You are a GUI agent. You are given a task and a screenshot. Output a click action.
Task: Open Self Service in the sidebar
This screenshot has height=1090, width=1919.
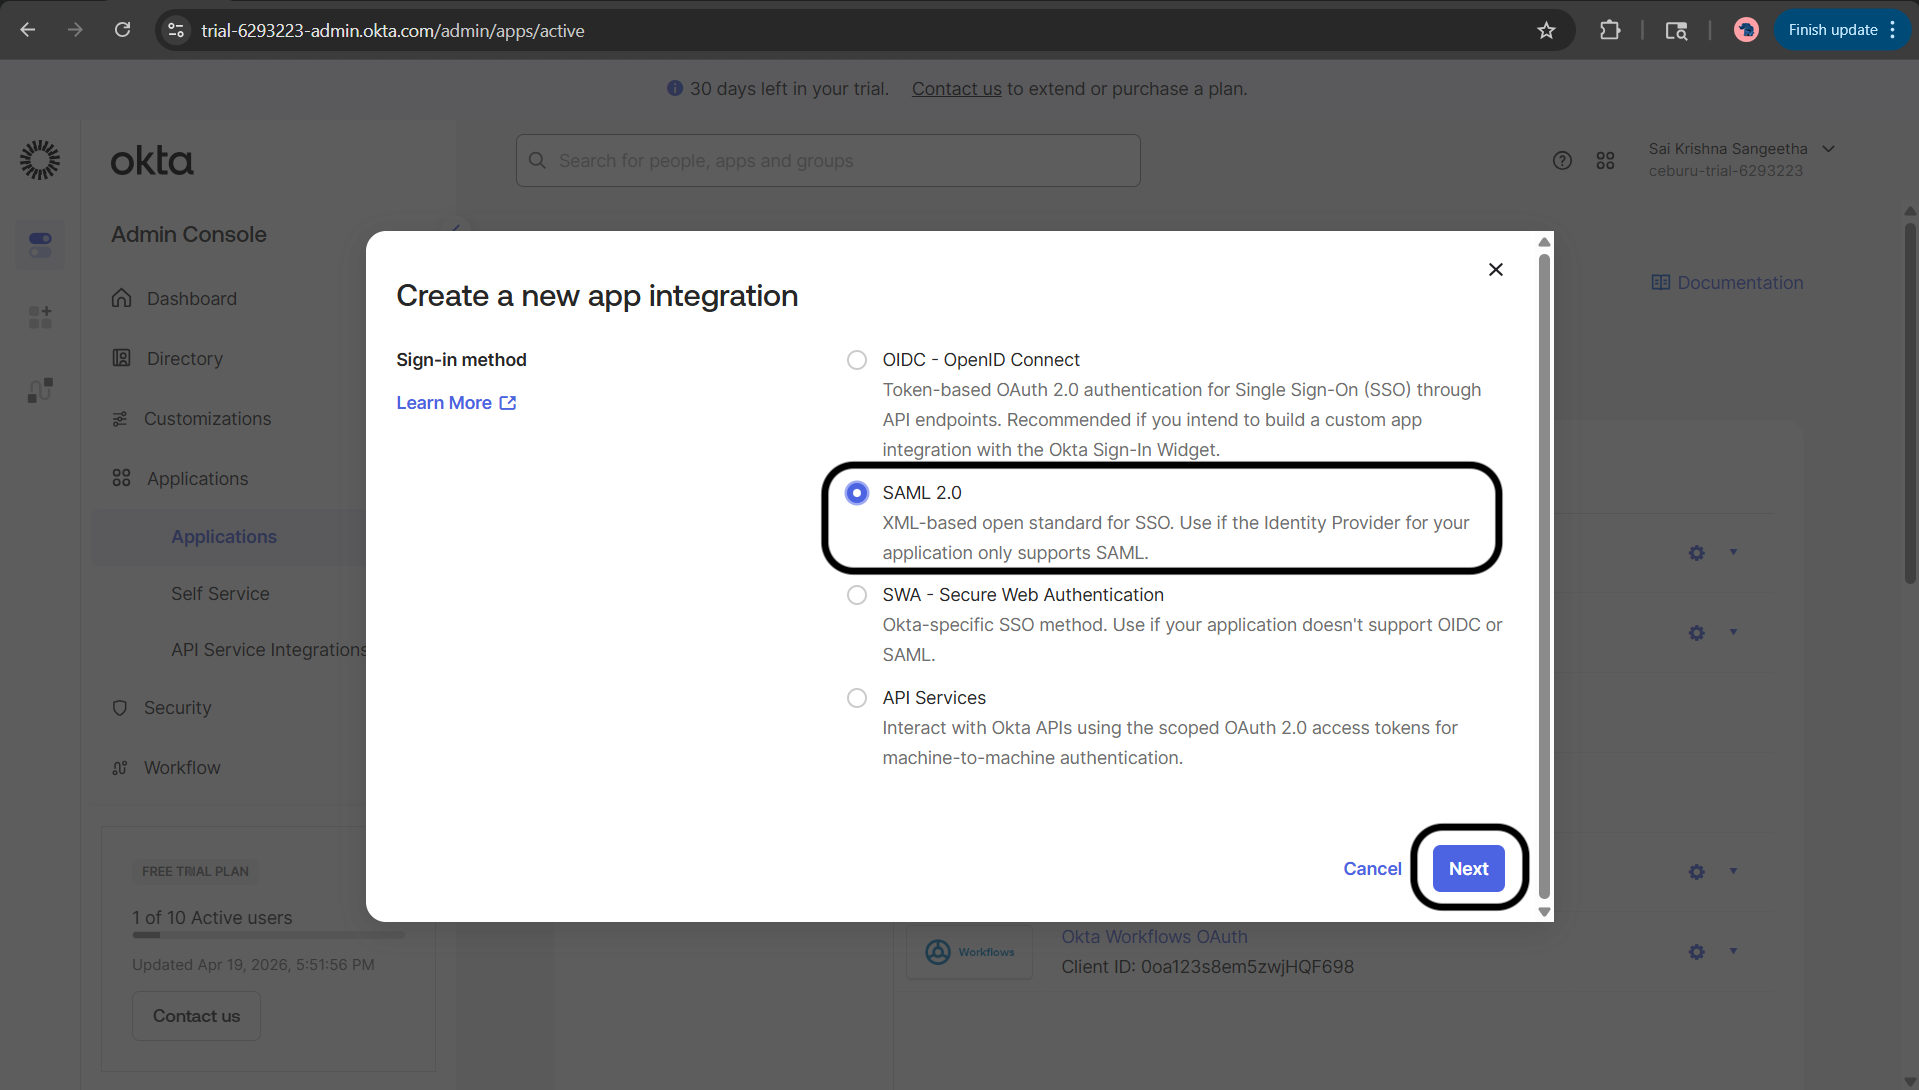(x=220, y=594)
